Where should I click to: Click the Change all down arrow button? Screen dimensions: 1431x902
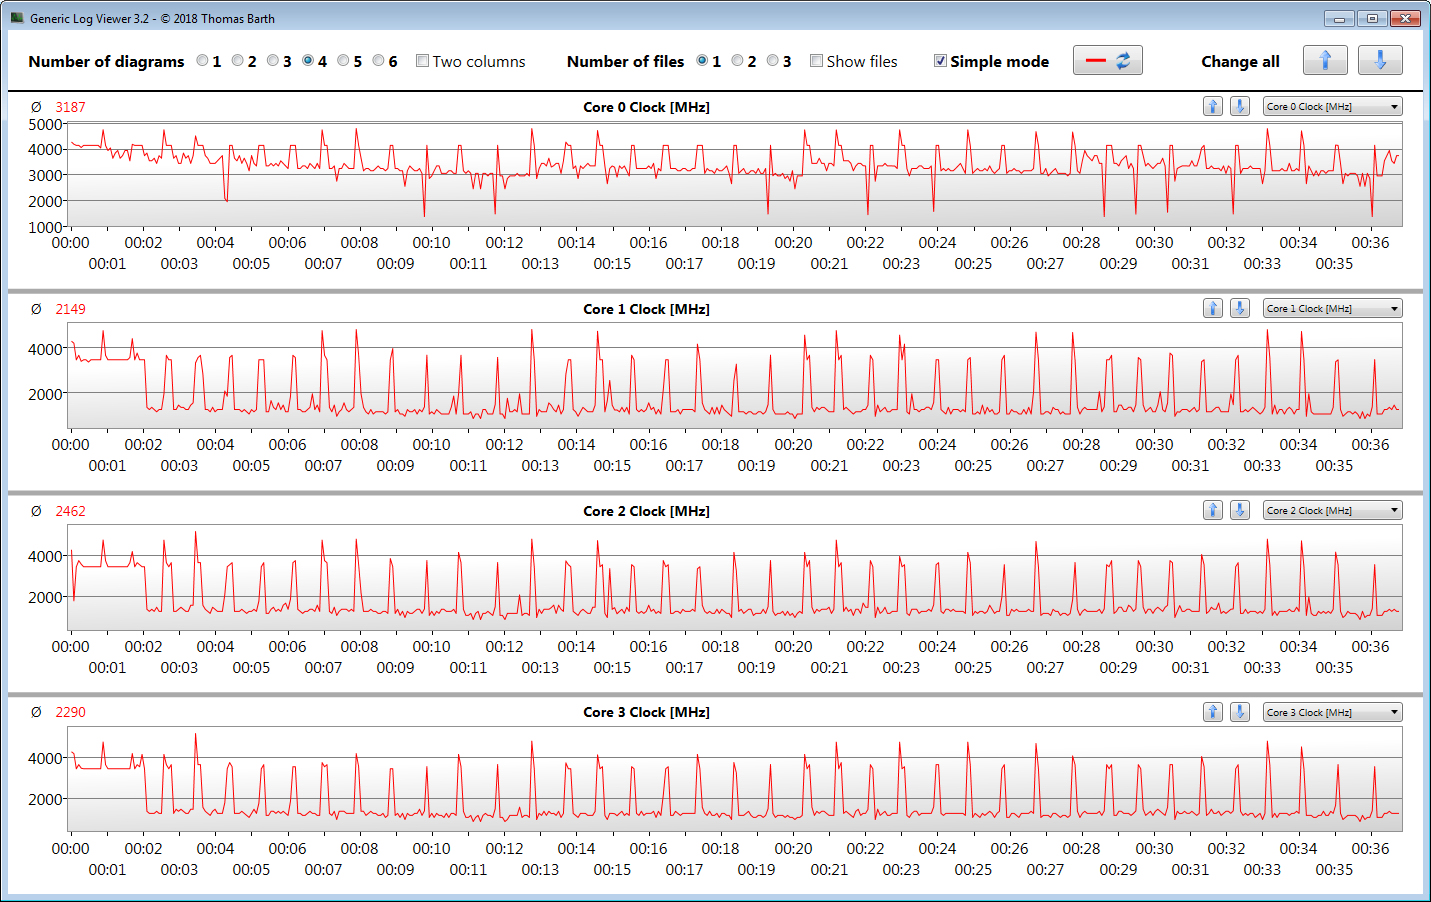pos(1380,60)
